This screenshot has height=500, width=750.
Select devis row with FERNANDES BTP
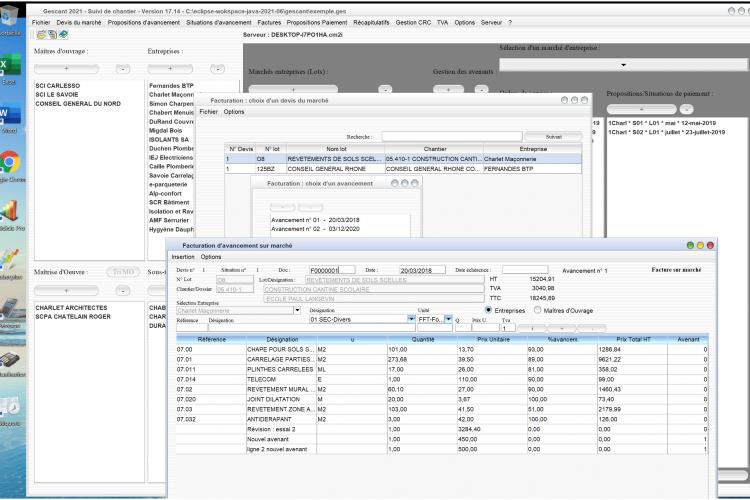[403, 169]
